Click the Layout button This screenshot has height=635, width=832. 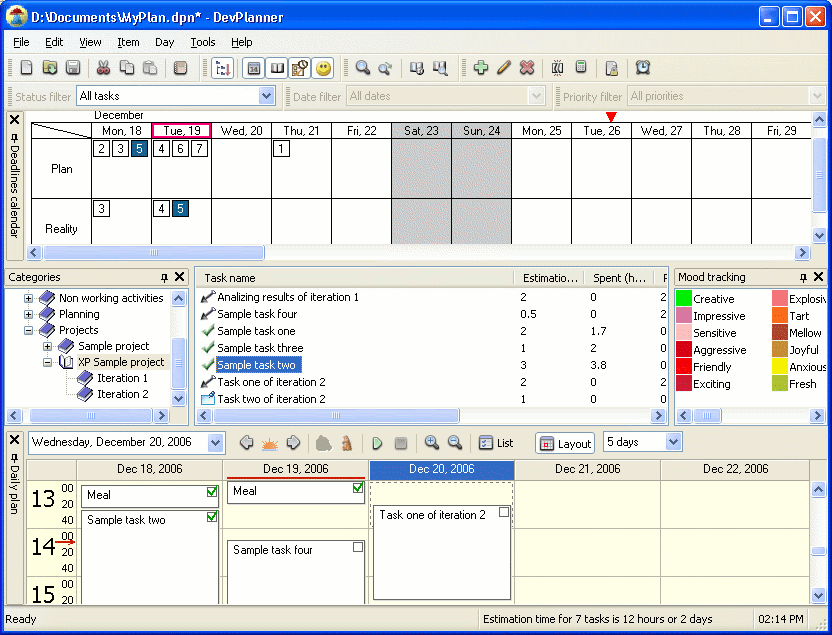coord(565,443)
